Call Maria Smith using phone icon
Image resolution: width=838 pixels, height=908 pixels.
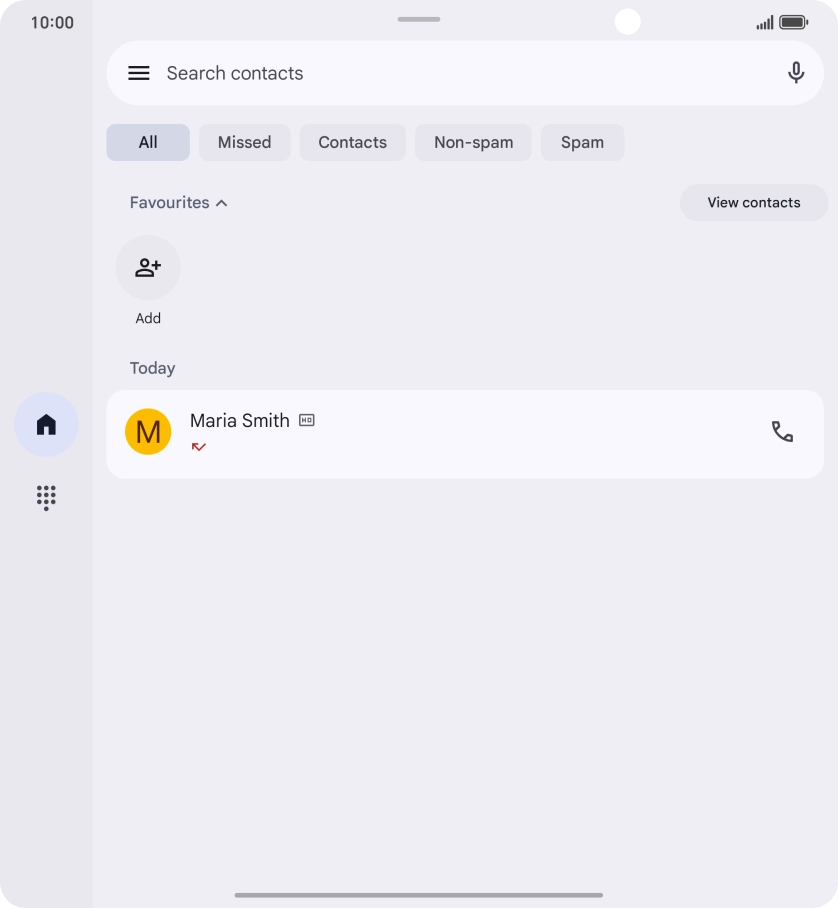[782, 432]
